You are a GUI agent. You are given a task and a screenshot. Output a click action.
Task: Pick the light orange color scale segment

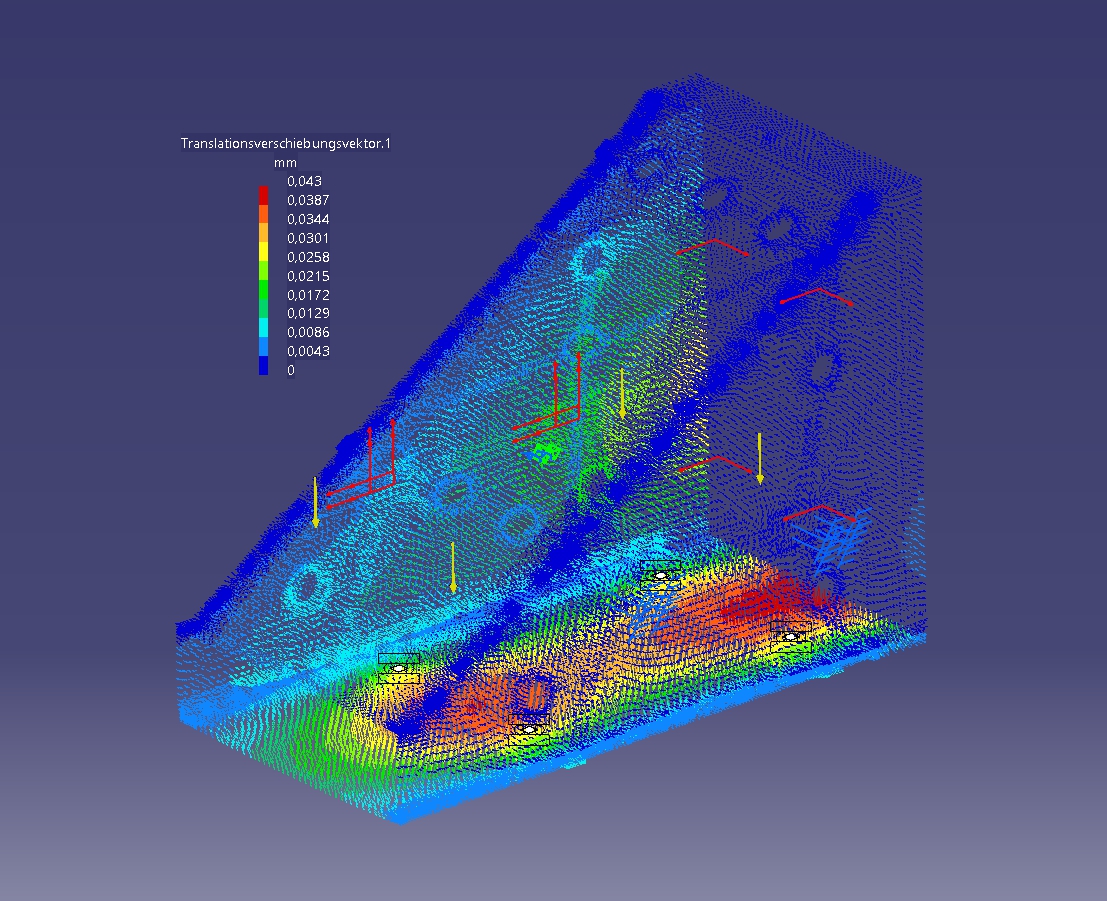click(x=263, y=233)
